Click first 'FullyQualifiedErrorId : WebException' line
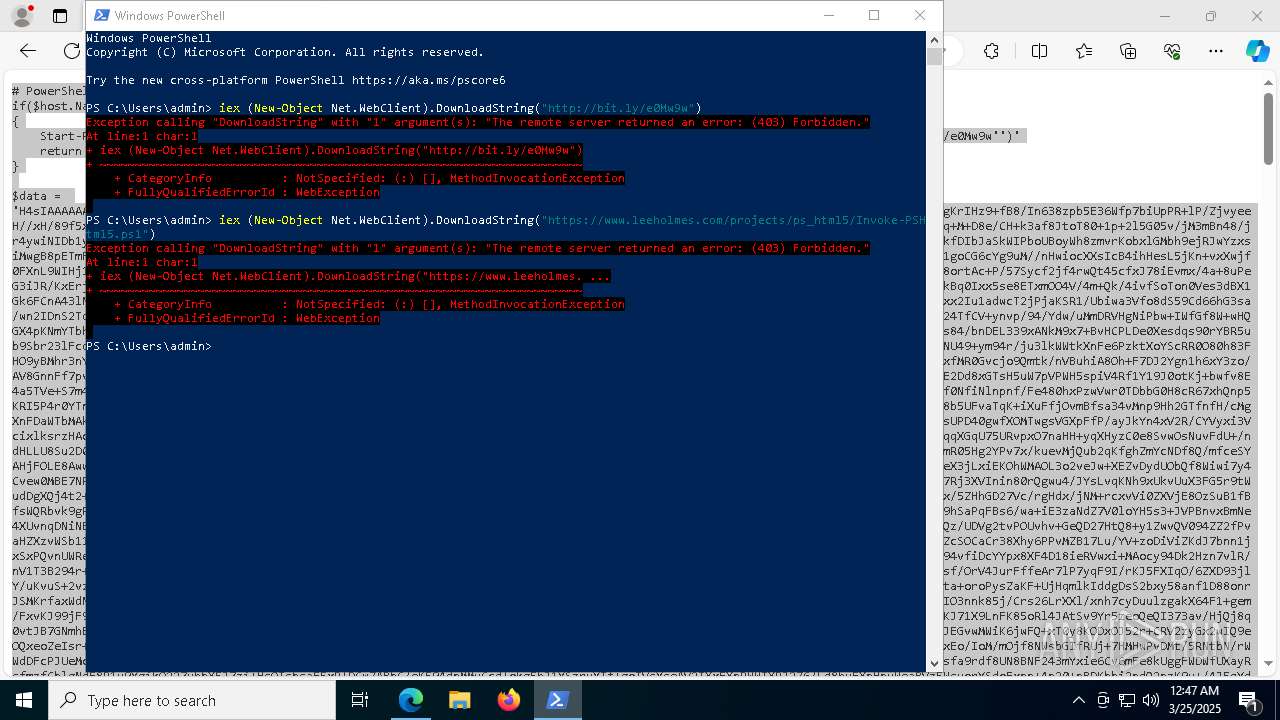1280x720 pixels. tap(247, 192)
